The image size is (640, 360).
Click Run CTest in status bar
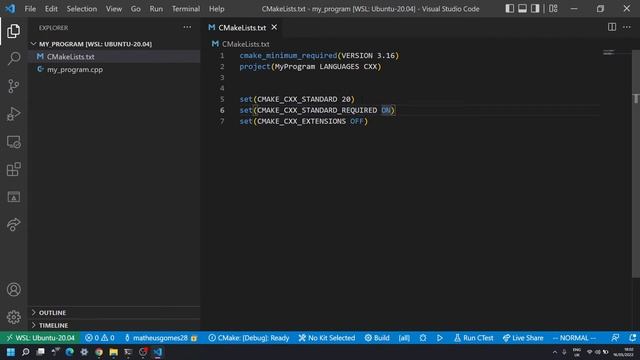coord(473,338)
